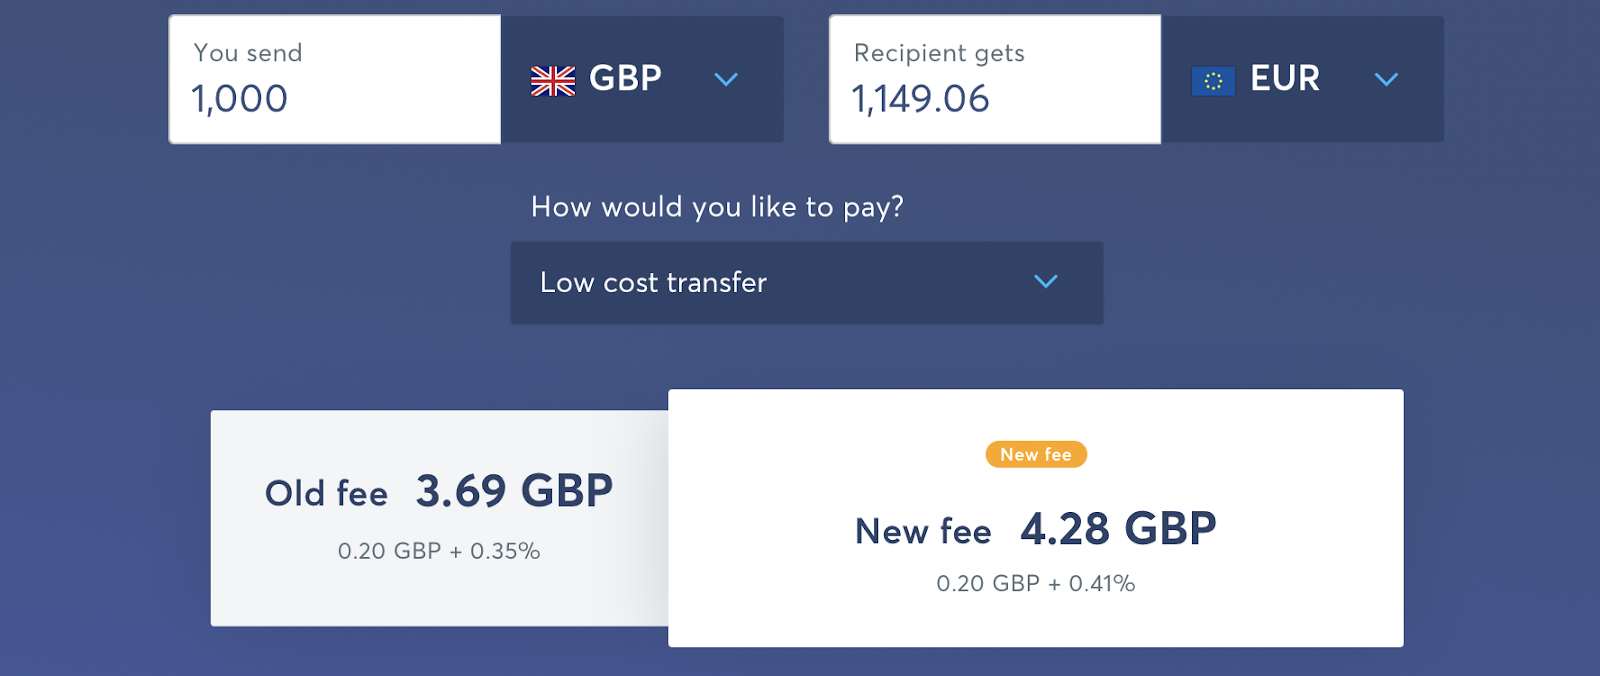The image size is (1600, 676).
Task: Click the 3.69 GBP old fee amount
Action: (514, 491)
